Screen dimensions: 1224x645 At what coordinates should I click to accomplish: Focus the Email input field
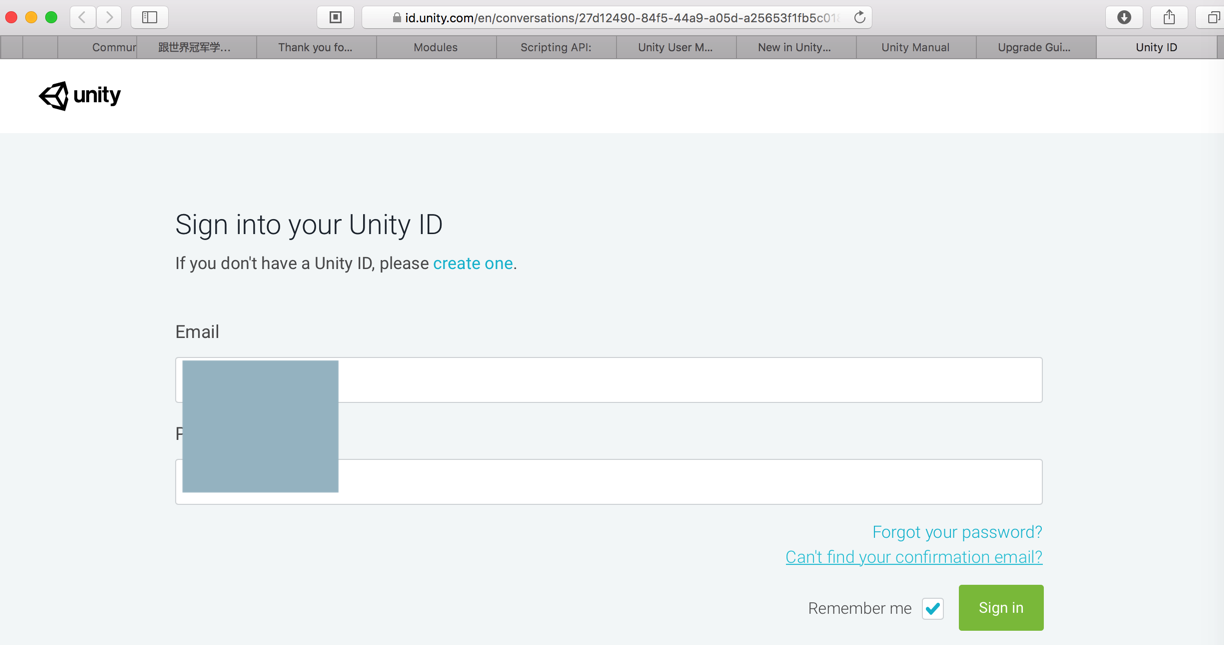[609, 380]
